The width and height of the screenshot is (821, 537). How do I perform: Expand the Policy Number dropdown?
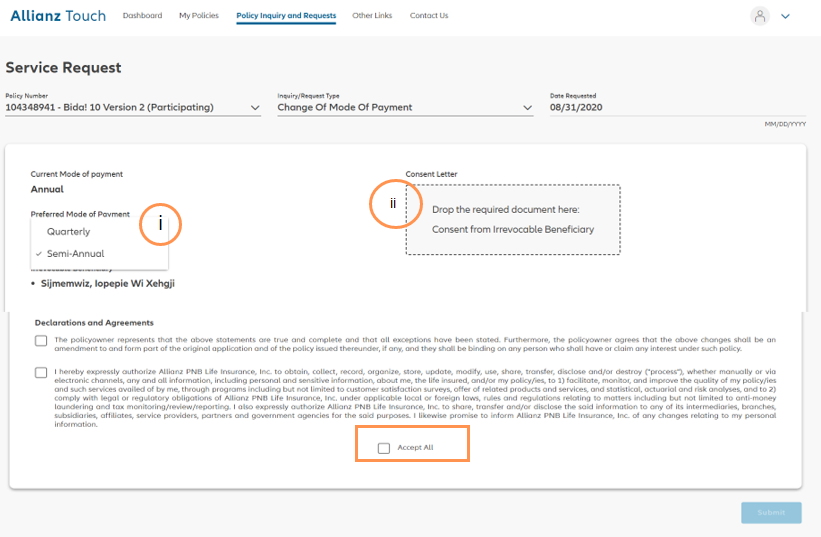pos(132,107)
